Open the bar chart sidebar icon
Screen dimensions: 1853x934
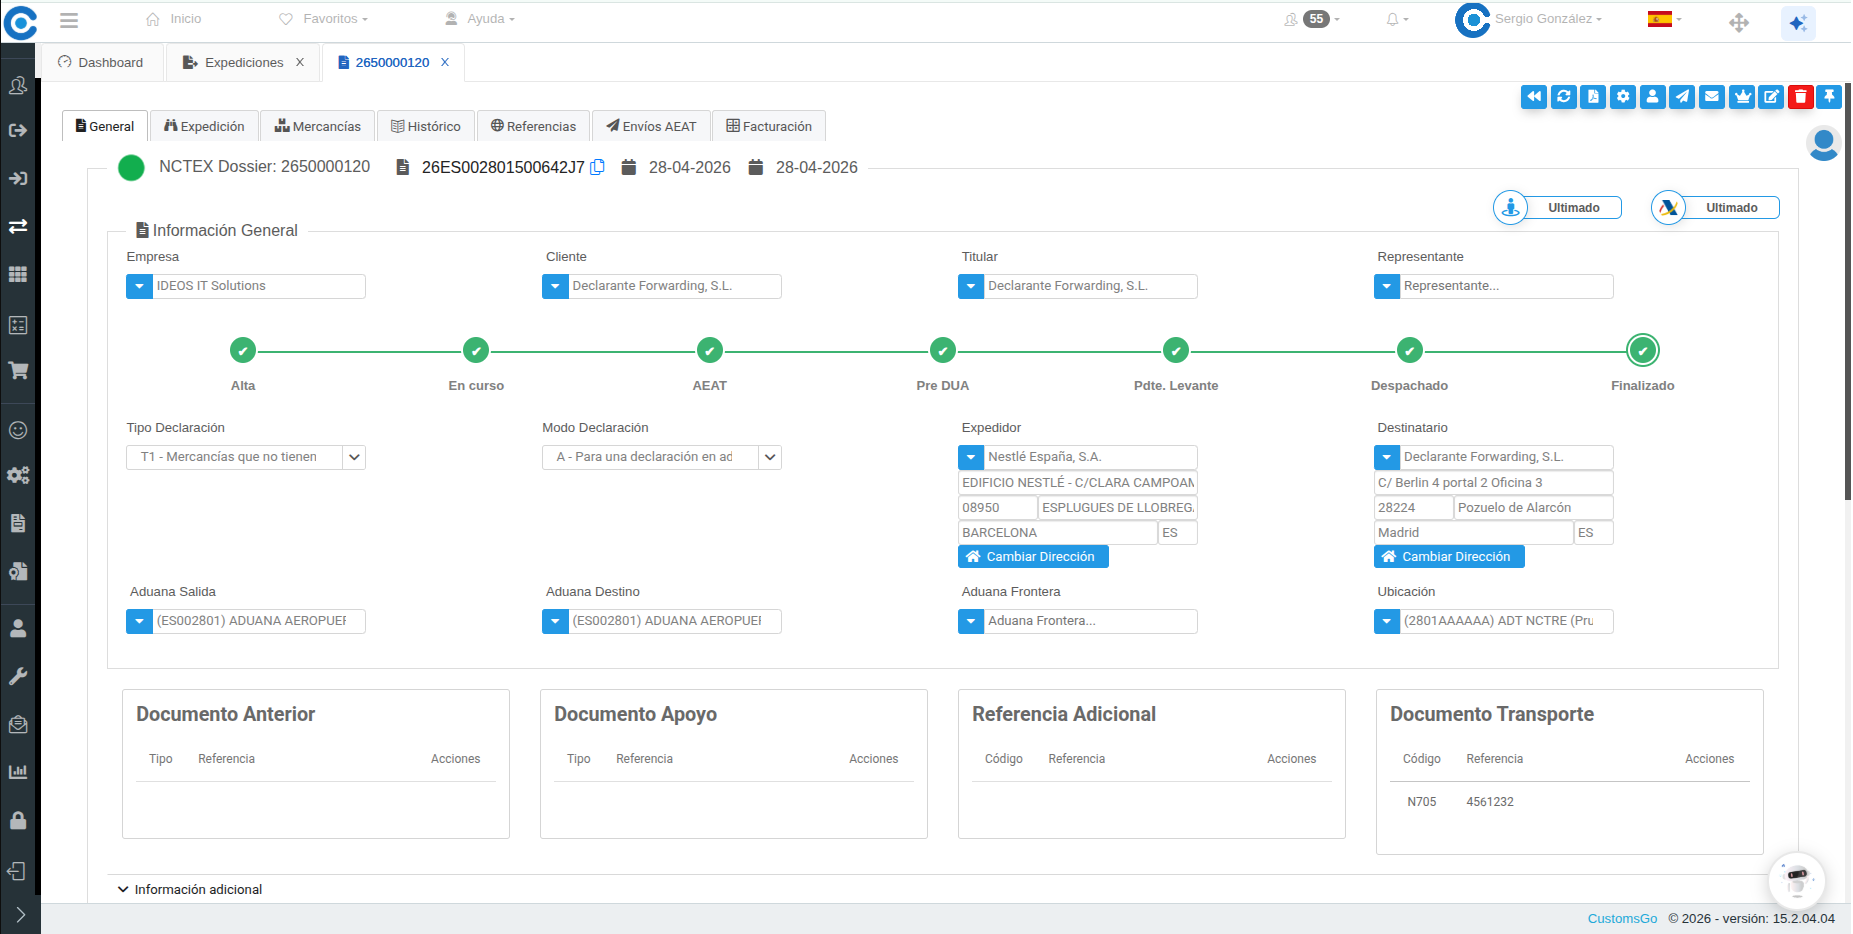click(18, 772)
